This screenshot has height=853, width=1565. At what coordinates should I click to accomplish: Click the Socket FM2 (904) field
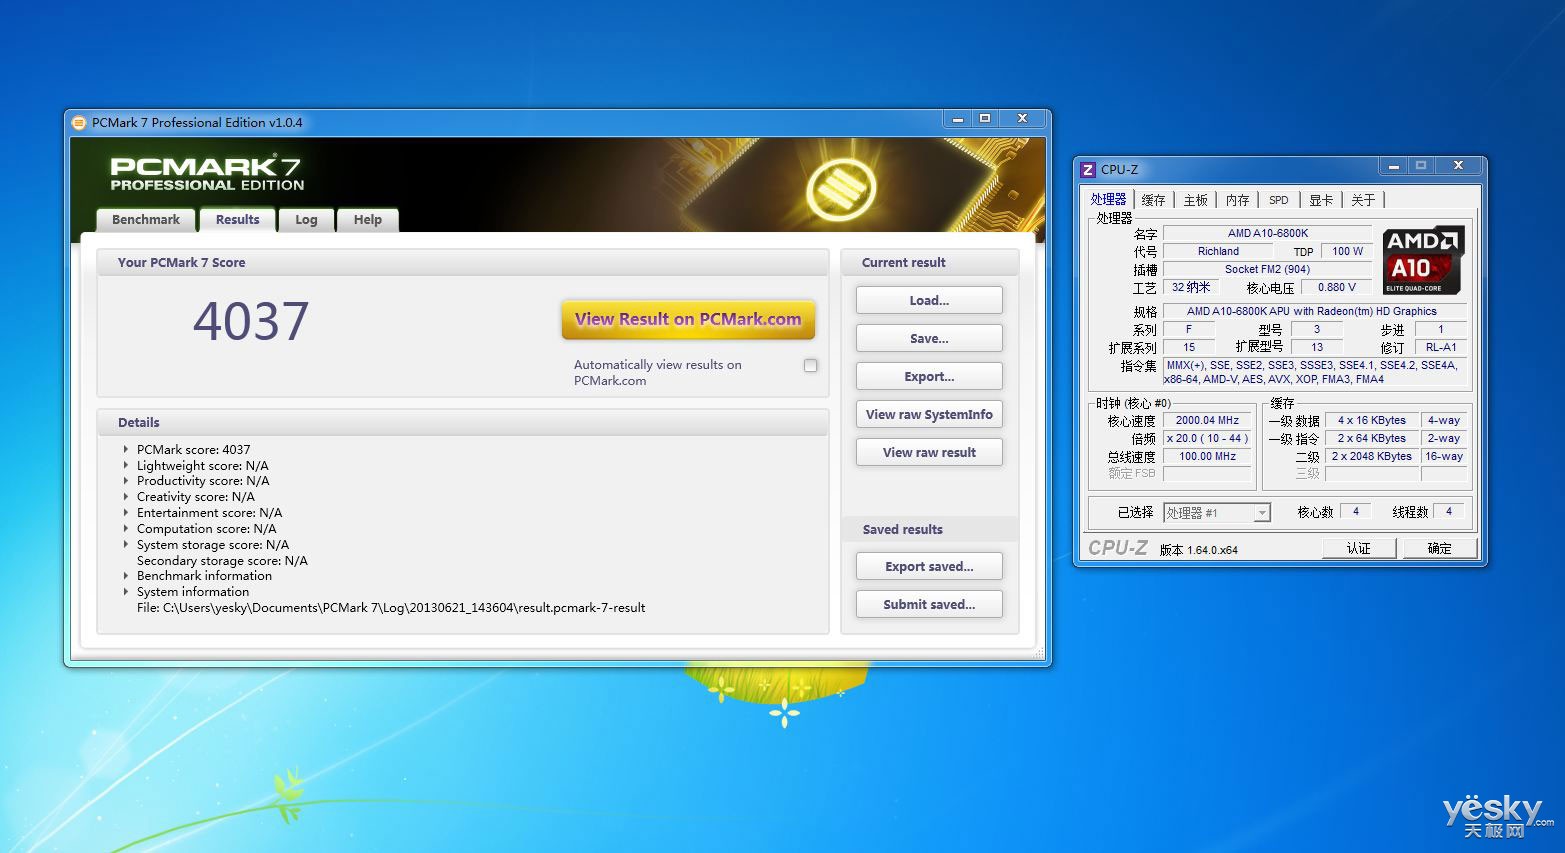pos(1267,269)
